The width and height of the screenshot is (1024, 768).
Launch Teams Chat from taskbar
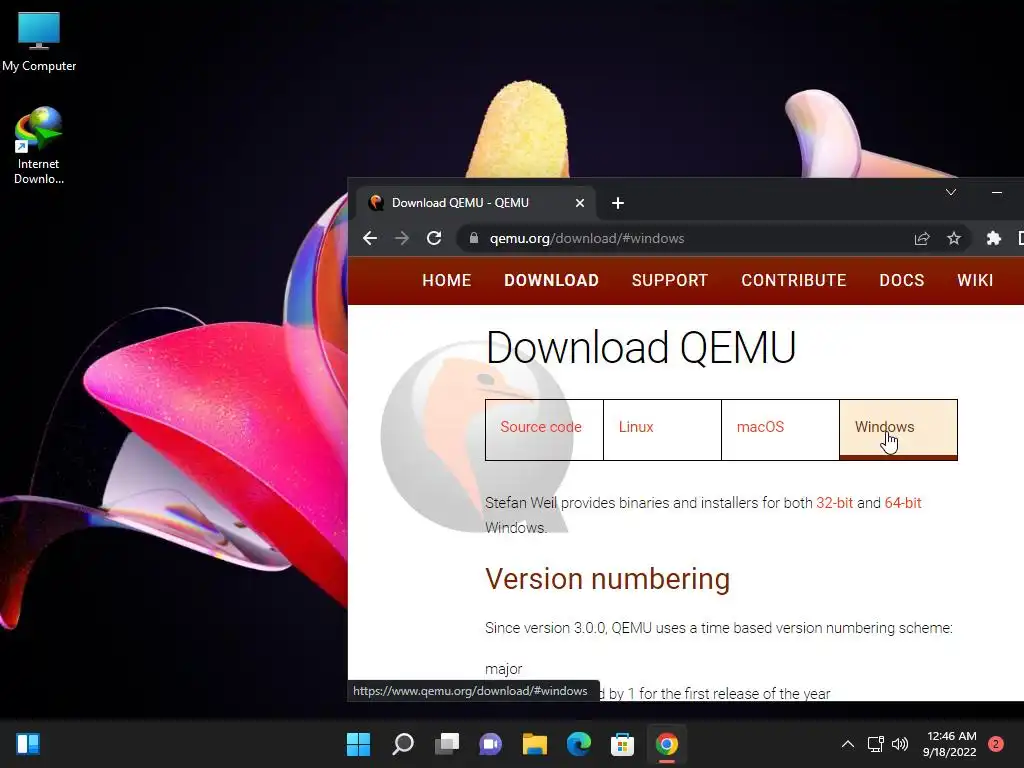coord(490,744)
